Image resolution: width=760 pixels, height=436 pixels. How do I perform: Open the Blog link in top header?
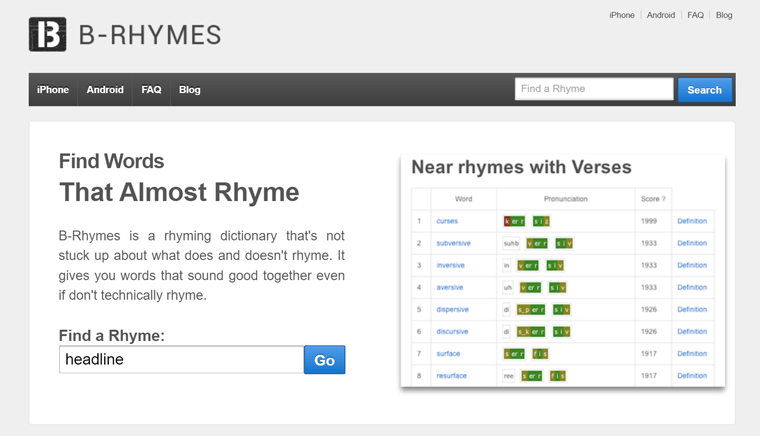[x=724, y=15]
